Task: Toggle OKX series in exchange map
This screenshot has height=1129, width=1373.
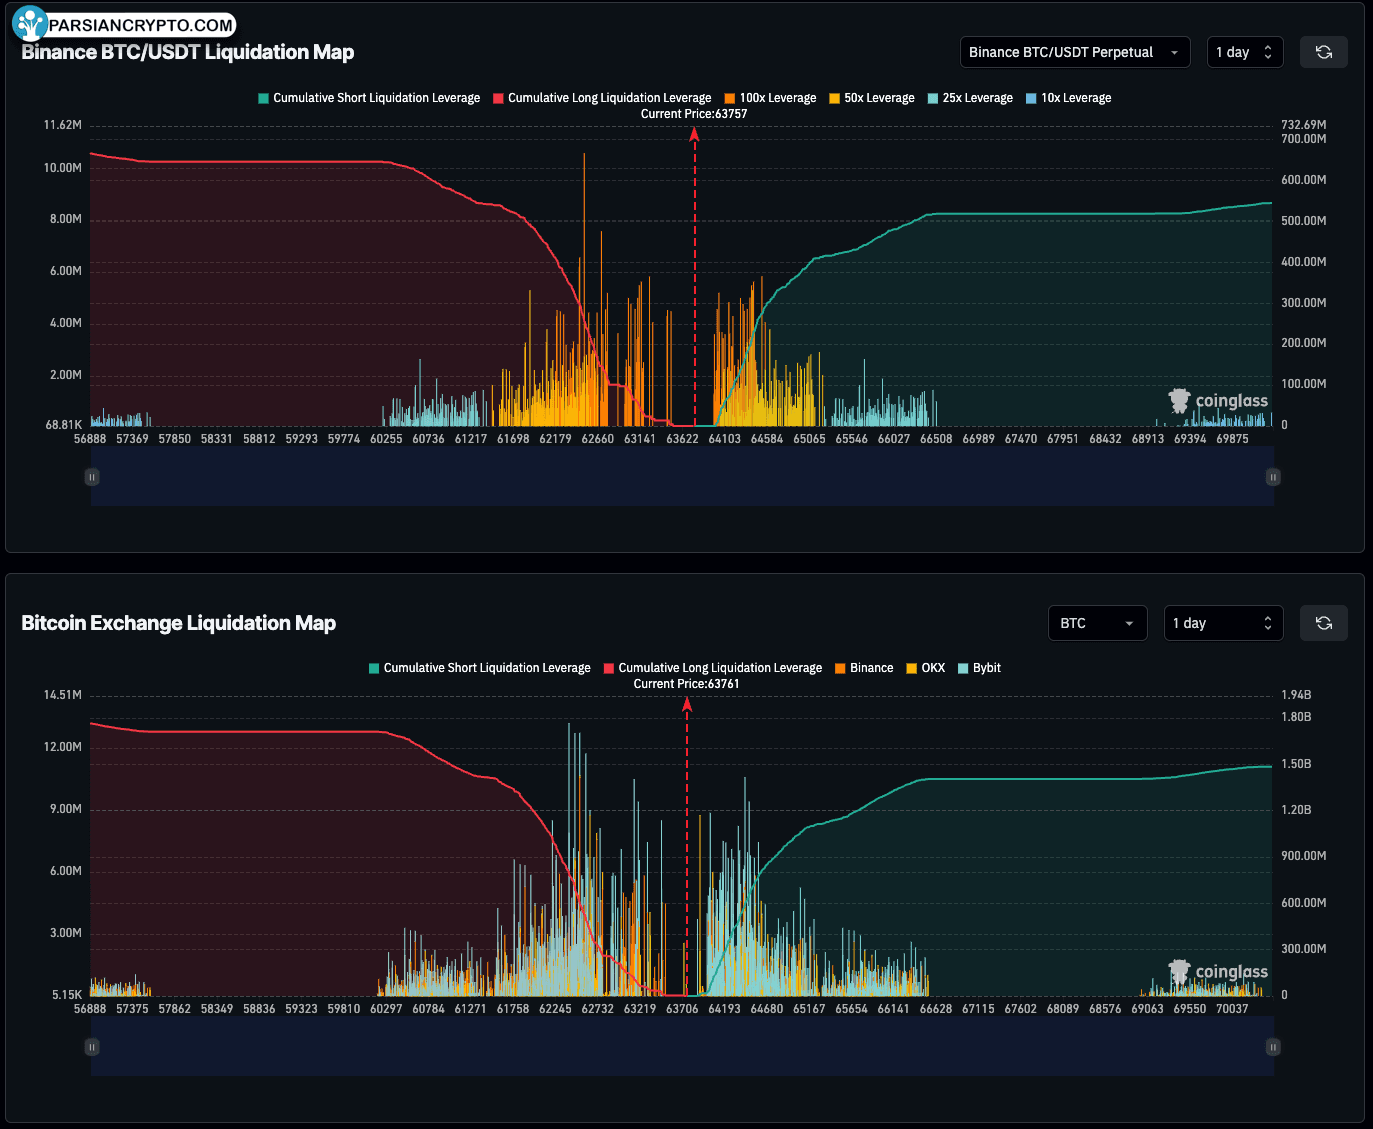Action: point(925,668)
